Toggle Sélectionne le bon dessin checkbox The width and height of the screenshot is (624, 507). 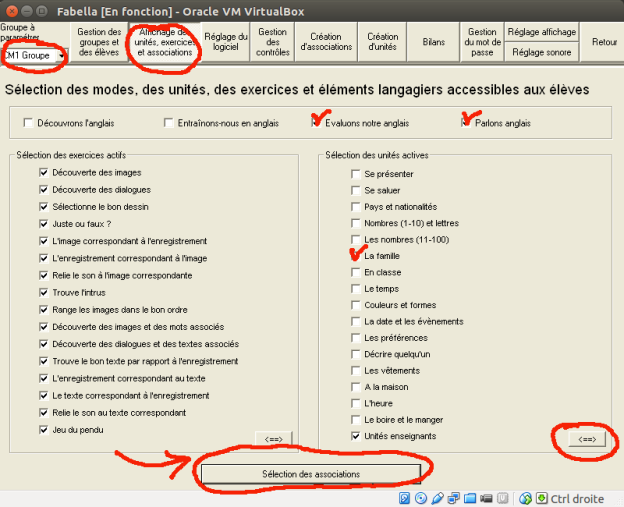44,207
